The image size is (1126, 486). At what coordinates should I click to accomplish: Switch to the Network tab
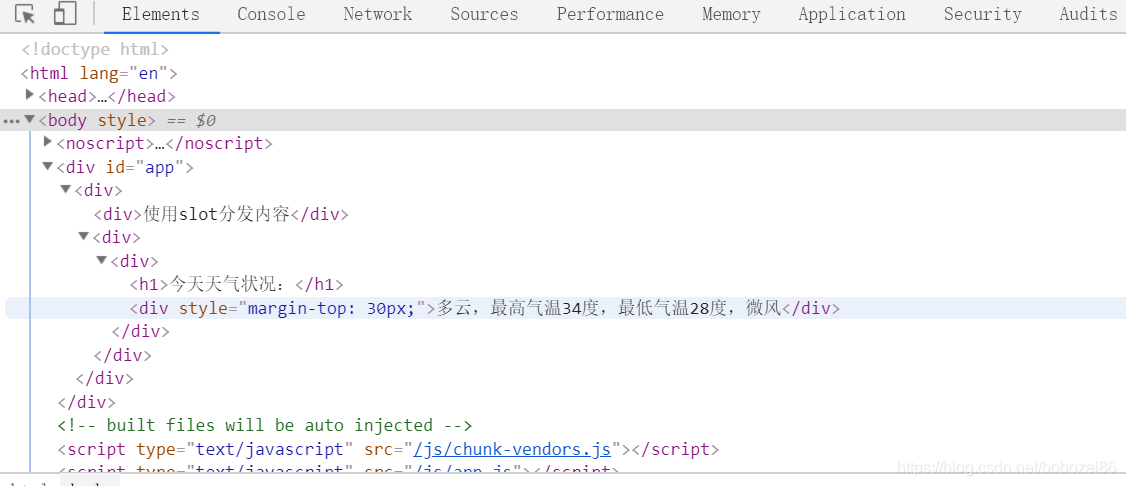coord(378,14)
